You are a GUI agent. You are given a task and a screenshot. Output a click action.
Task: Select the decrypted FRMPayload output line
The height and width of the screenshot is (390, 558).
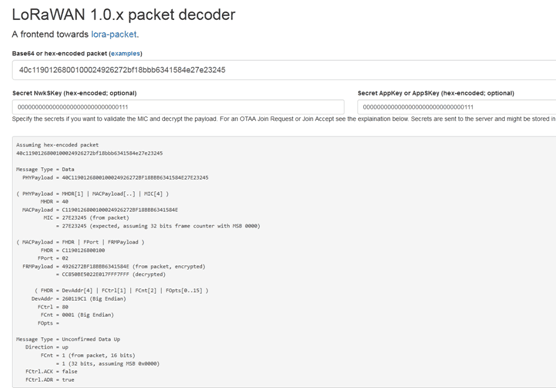click(111, 274)
